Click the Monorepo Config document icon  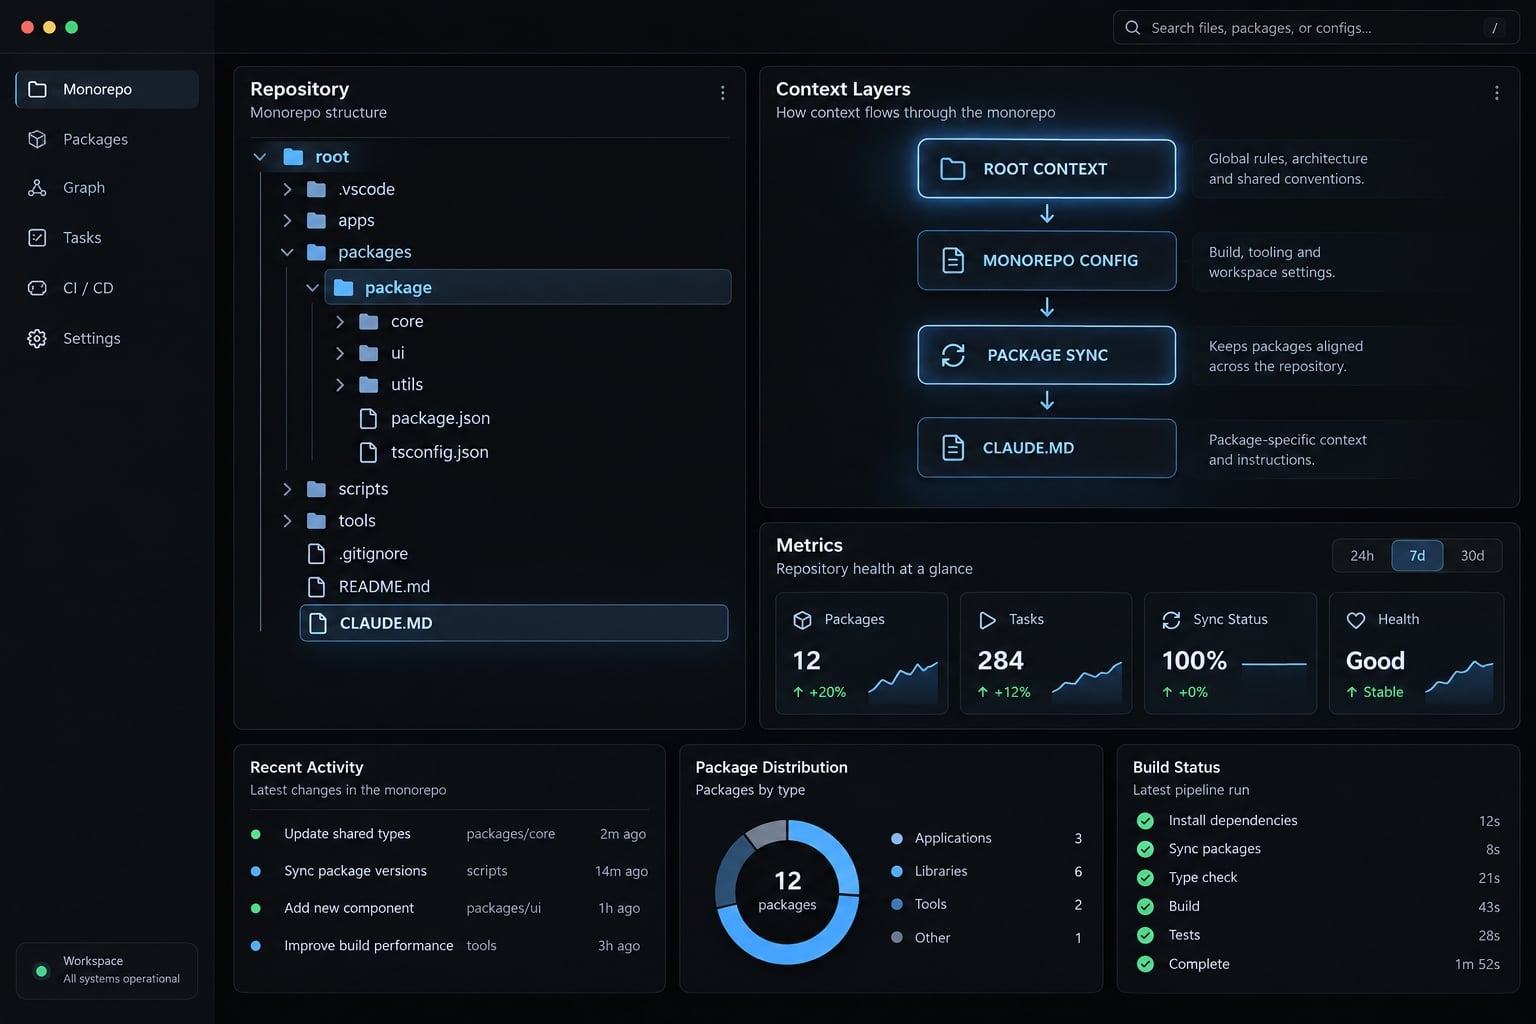pyautogui.click(x=953, y=261)
